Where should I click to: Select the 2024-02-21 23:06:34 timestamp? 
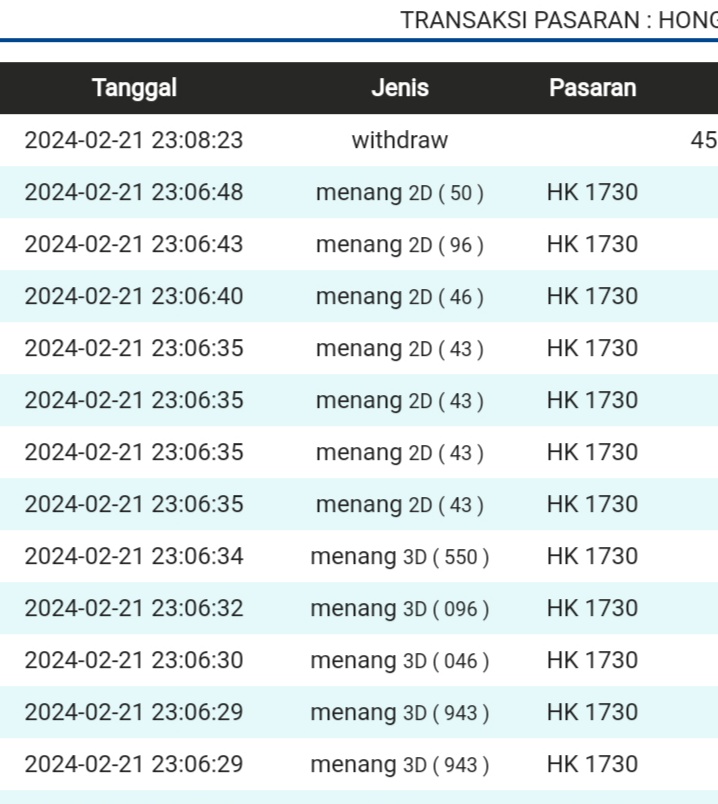[x=134, y=556]
